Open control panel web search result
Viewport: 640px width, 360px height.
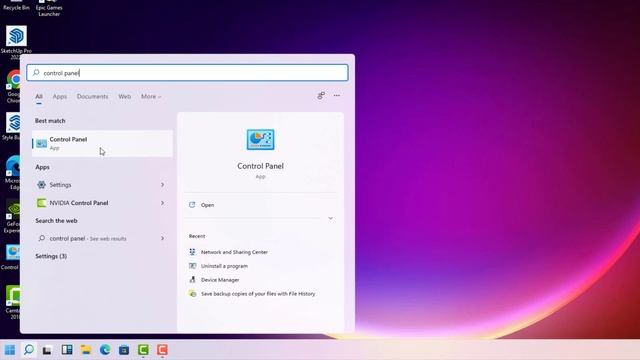[102, 238]
